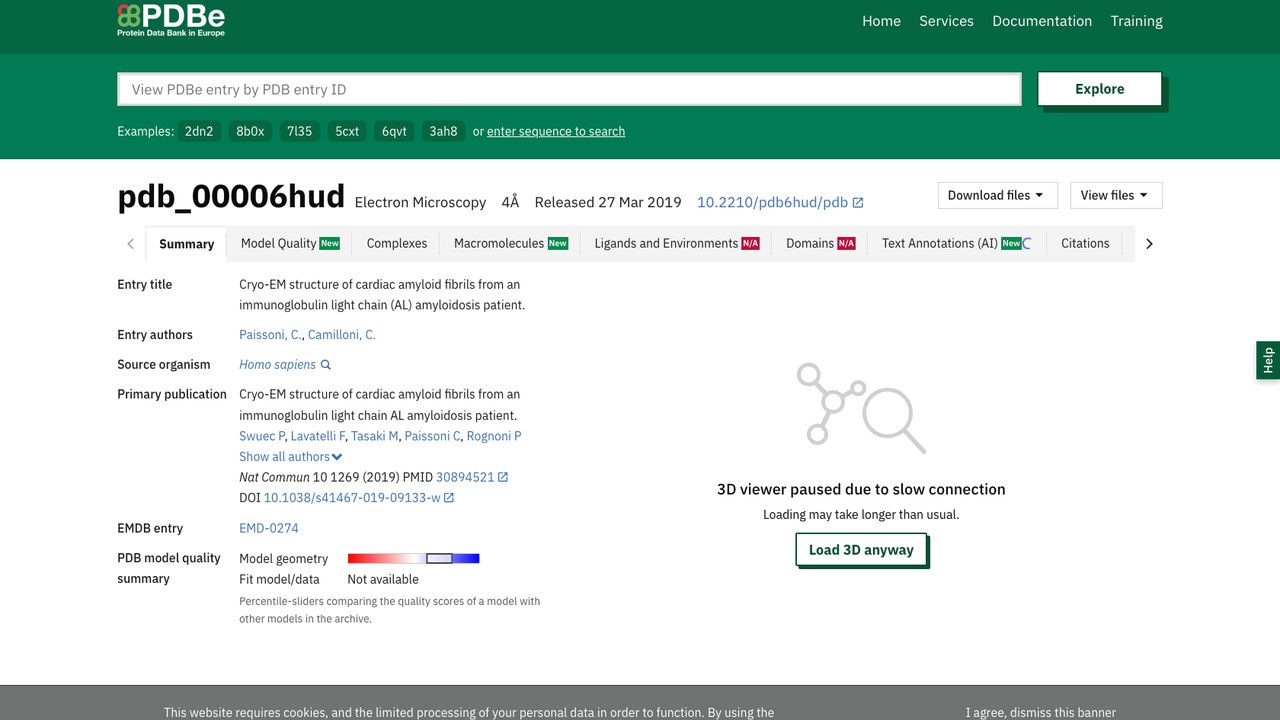
Task: Open the Services menu item
Action: 946,21
